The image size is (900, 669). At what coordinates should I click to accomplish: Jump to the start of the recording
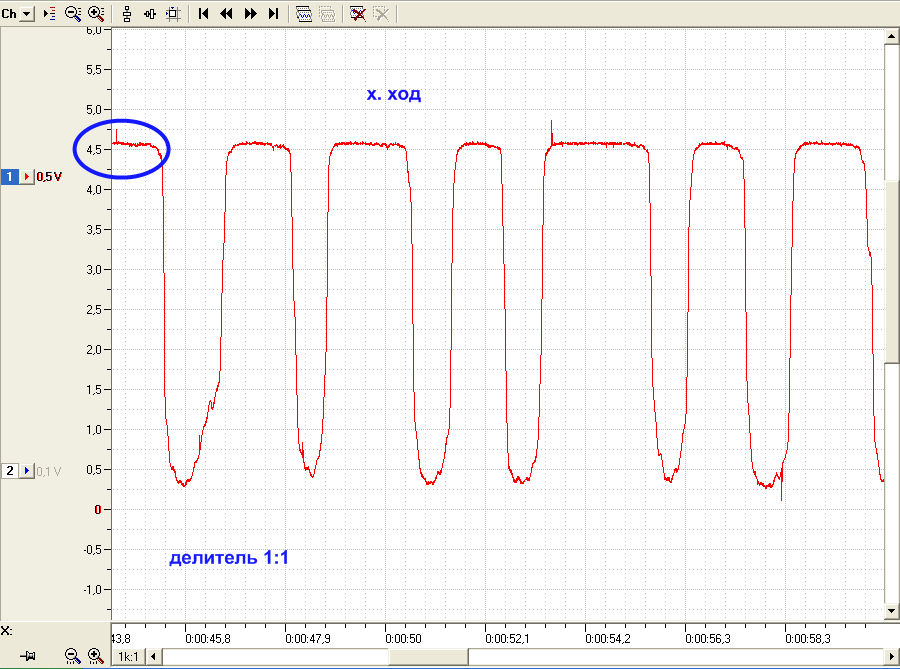tap(203, 14)
